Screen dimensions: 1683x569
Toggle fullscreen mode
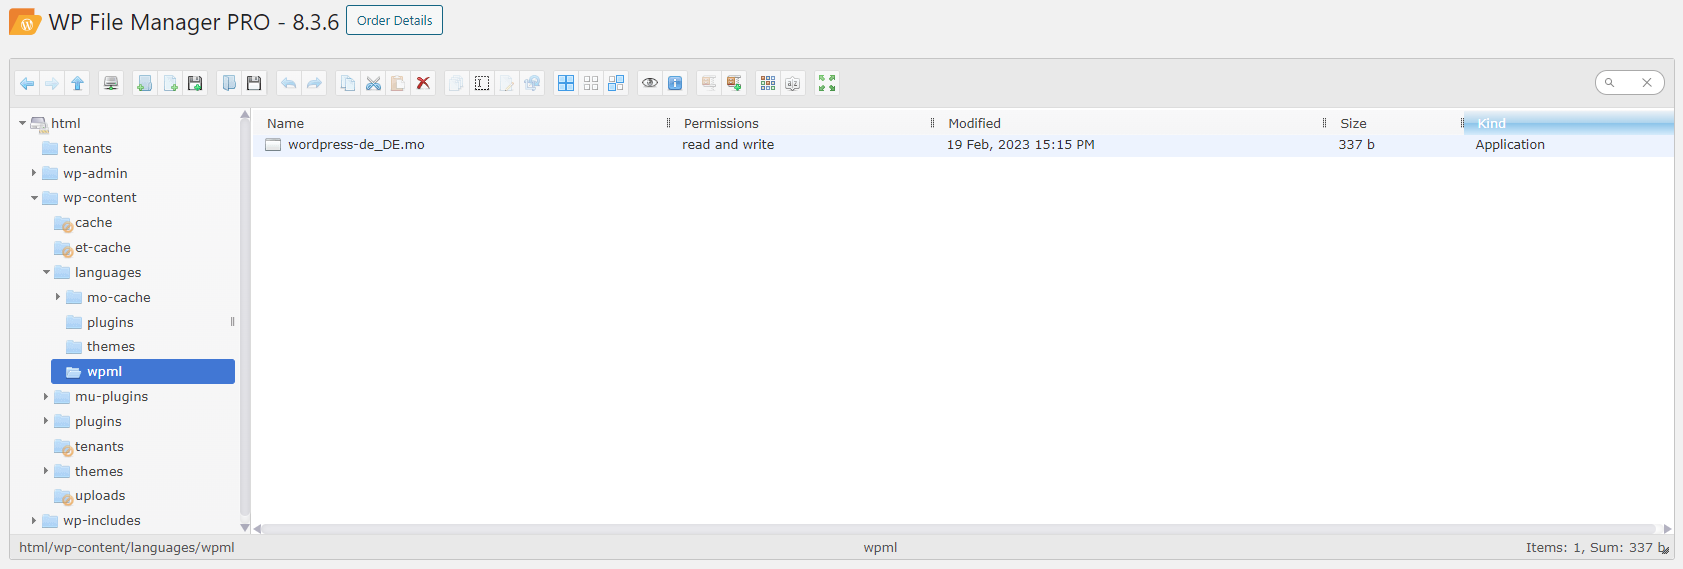click(x=827, y=83)
